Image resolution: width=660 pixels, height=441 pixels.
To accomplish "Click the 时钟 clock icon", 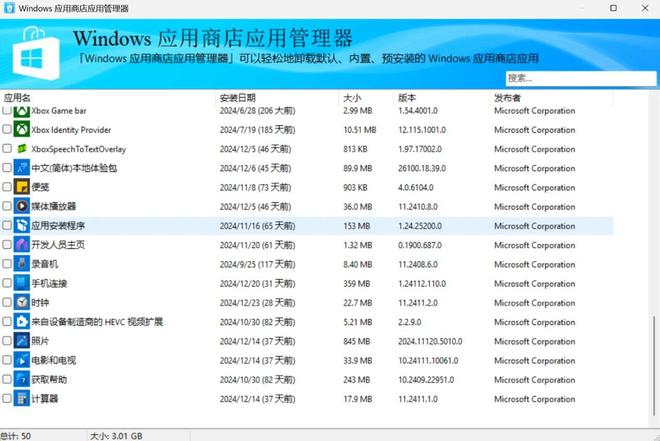I will 21,302.
